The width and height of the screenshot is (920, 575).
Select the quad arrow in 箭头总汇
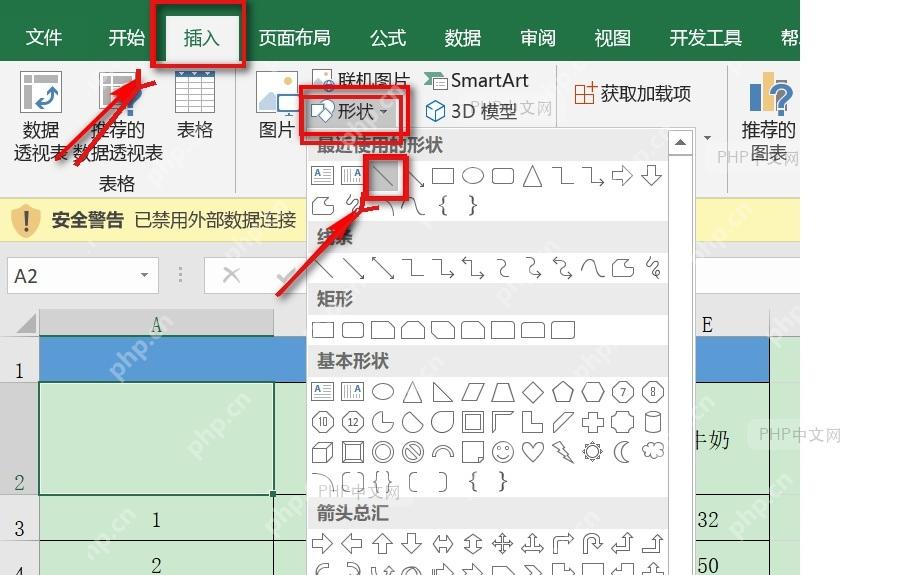[503, 544]
